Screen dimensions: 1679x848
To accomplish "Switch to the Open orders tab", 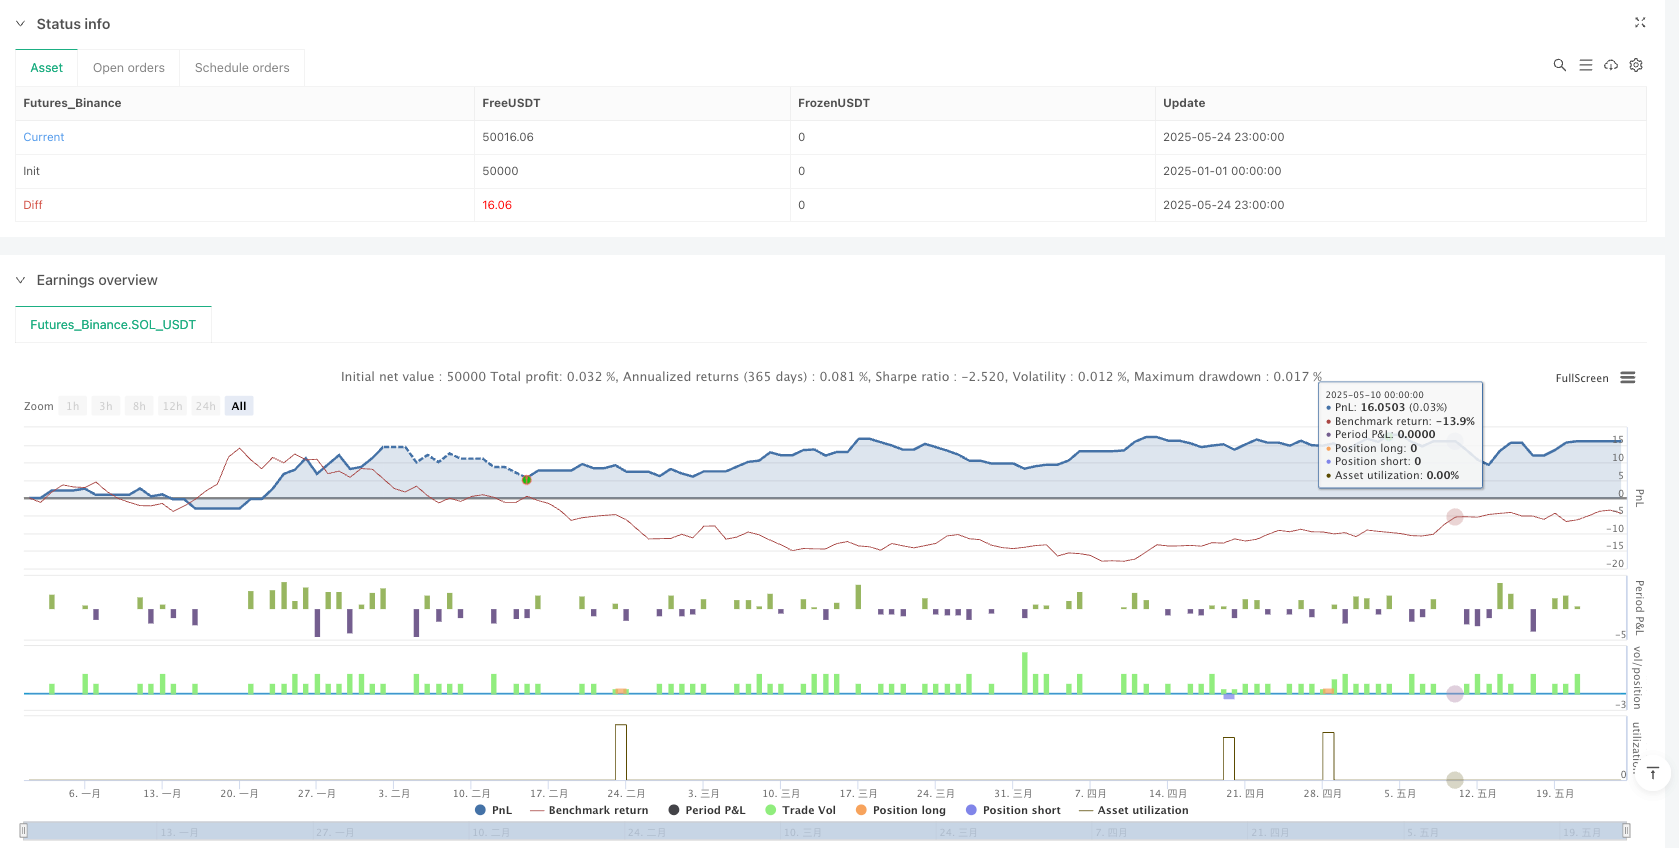I will point(129,68).
